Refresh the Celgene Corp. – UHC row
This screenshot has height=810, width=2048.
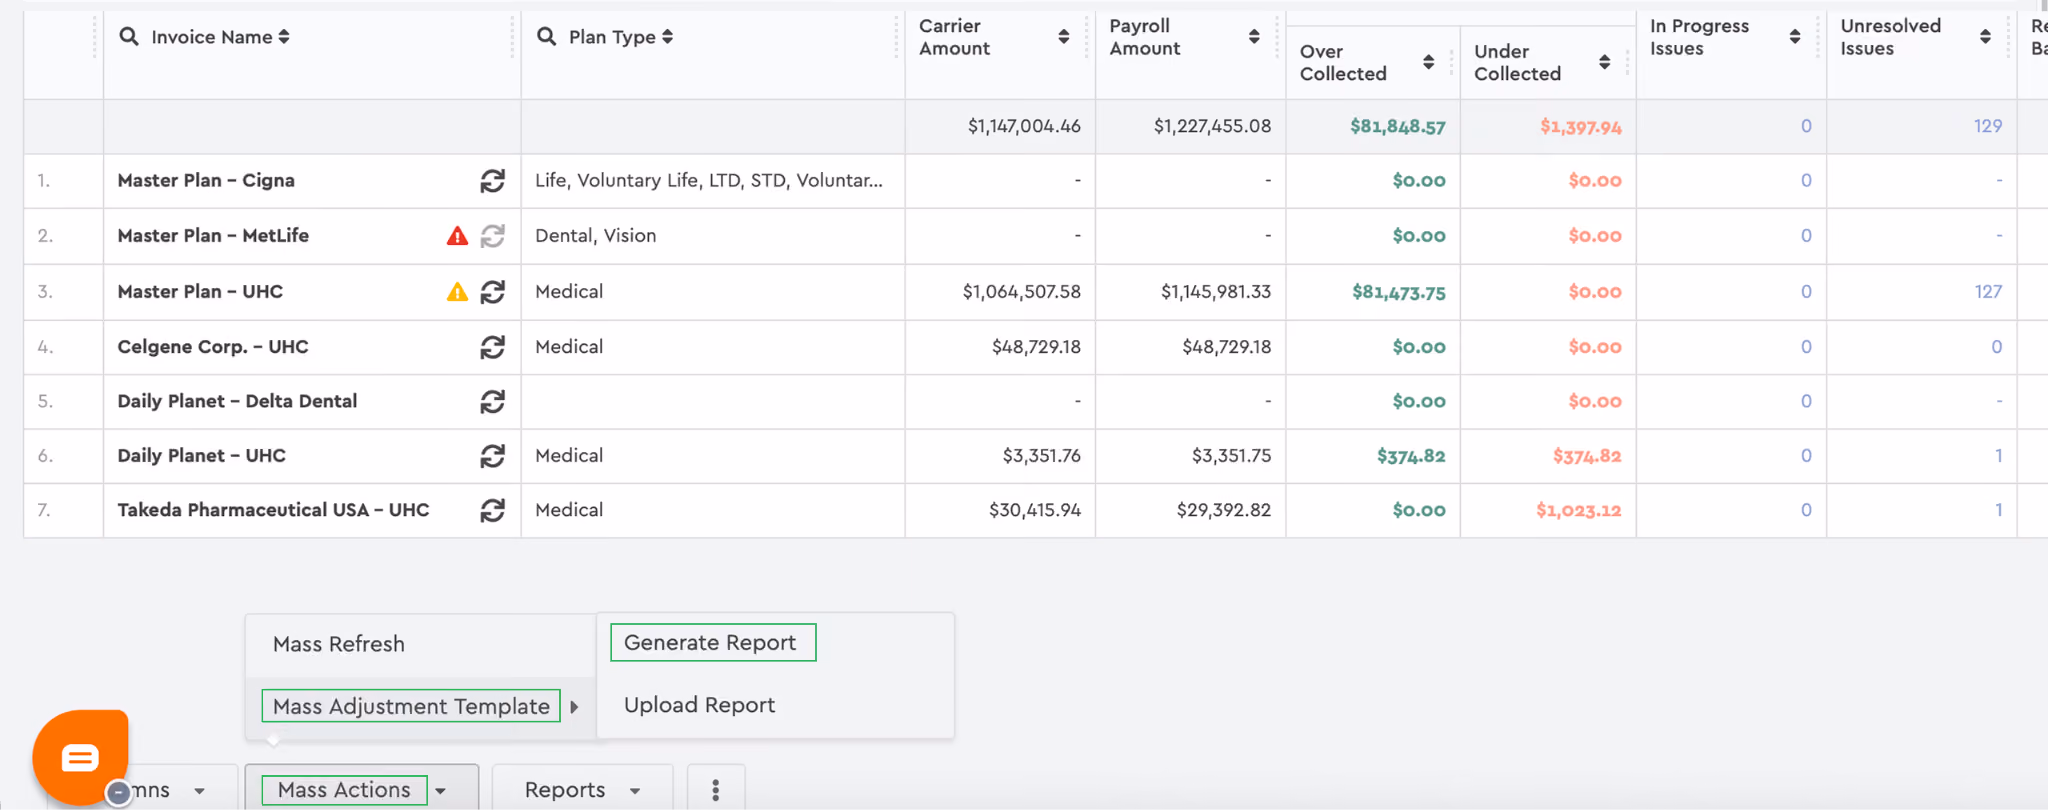(x=492, y=347)
